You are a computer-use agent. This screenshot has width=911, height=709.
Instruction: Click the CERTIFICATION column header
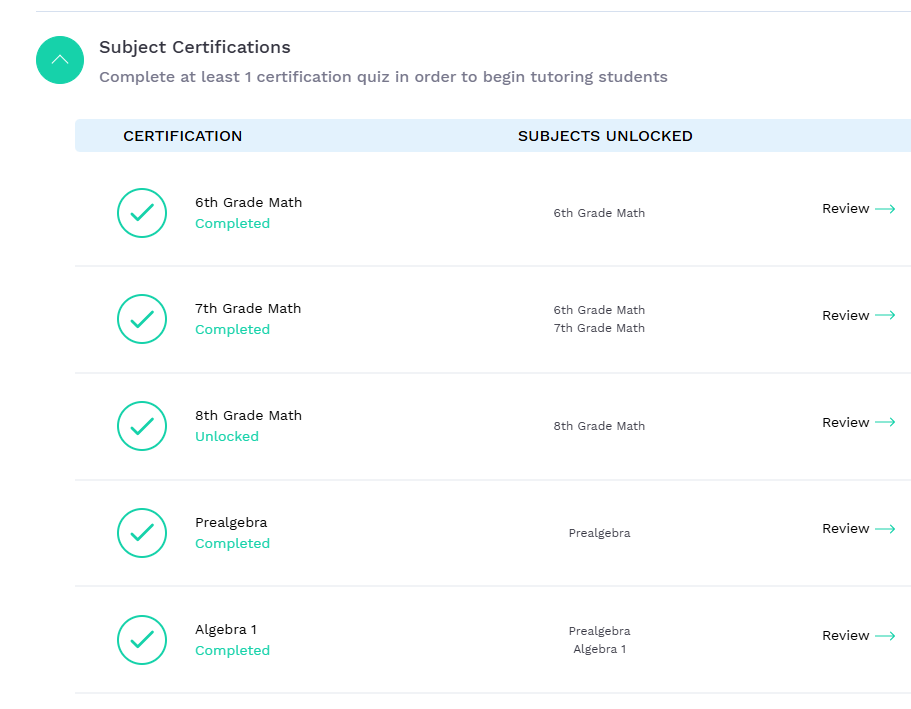click(183, 136)
